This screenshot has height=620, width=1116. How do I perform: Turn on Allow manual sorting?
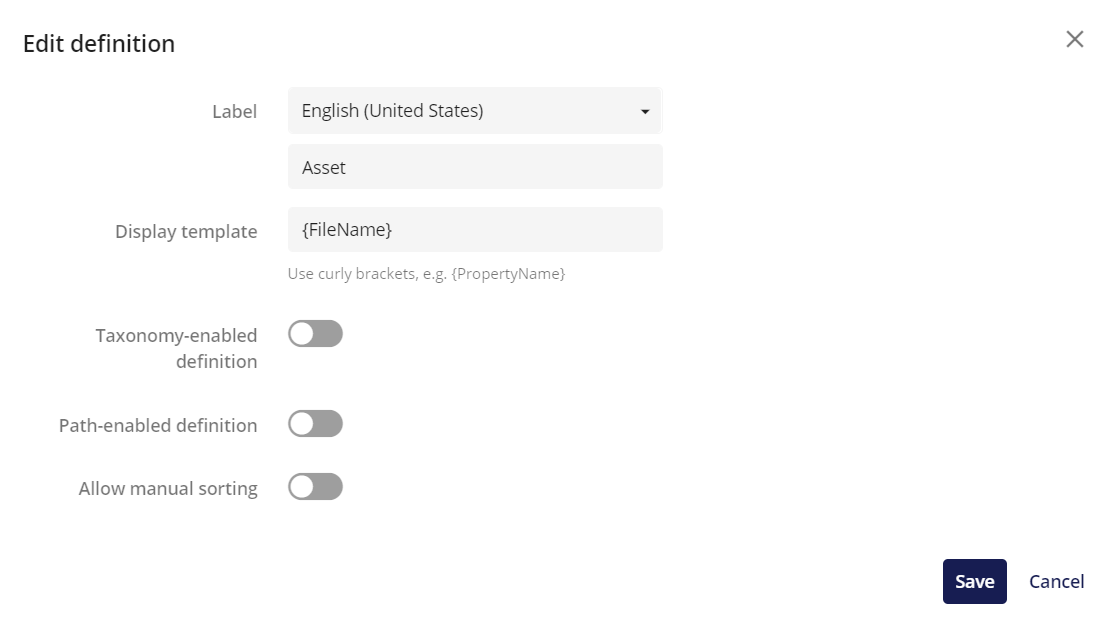coord(316,487)
